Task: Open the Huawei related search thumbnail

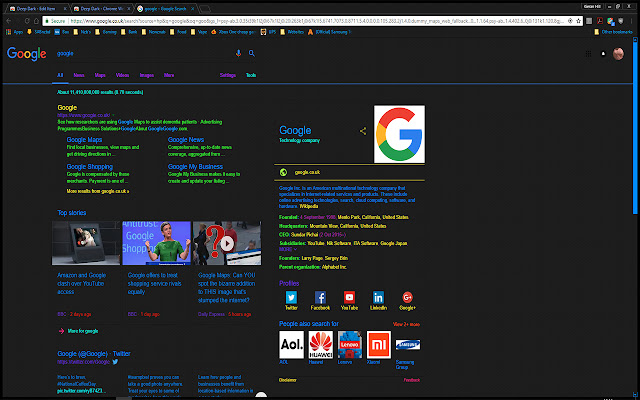Action: click(x=320, y=346)
